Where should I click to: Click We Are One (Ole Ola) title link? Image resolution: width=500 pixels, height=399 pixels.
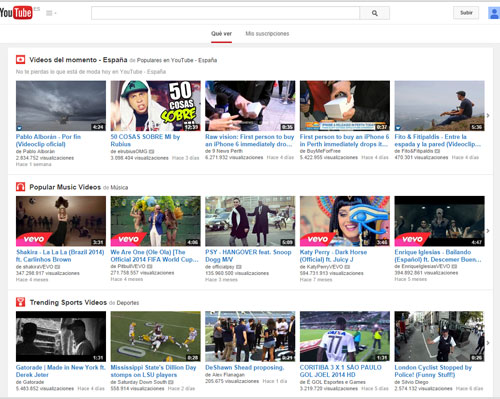[155, 256]
